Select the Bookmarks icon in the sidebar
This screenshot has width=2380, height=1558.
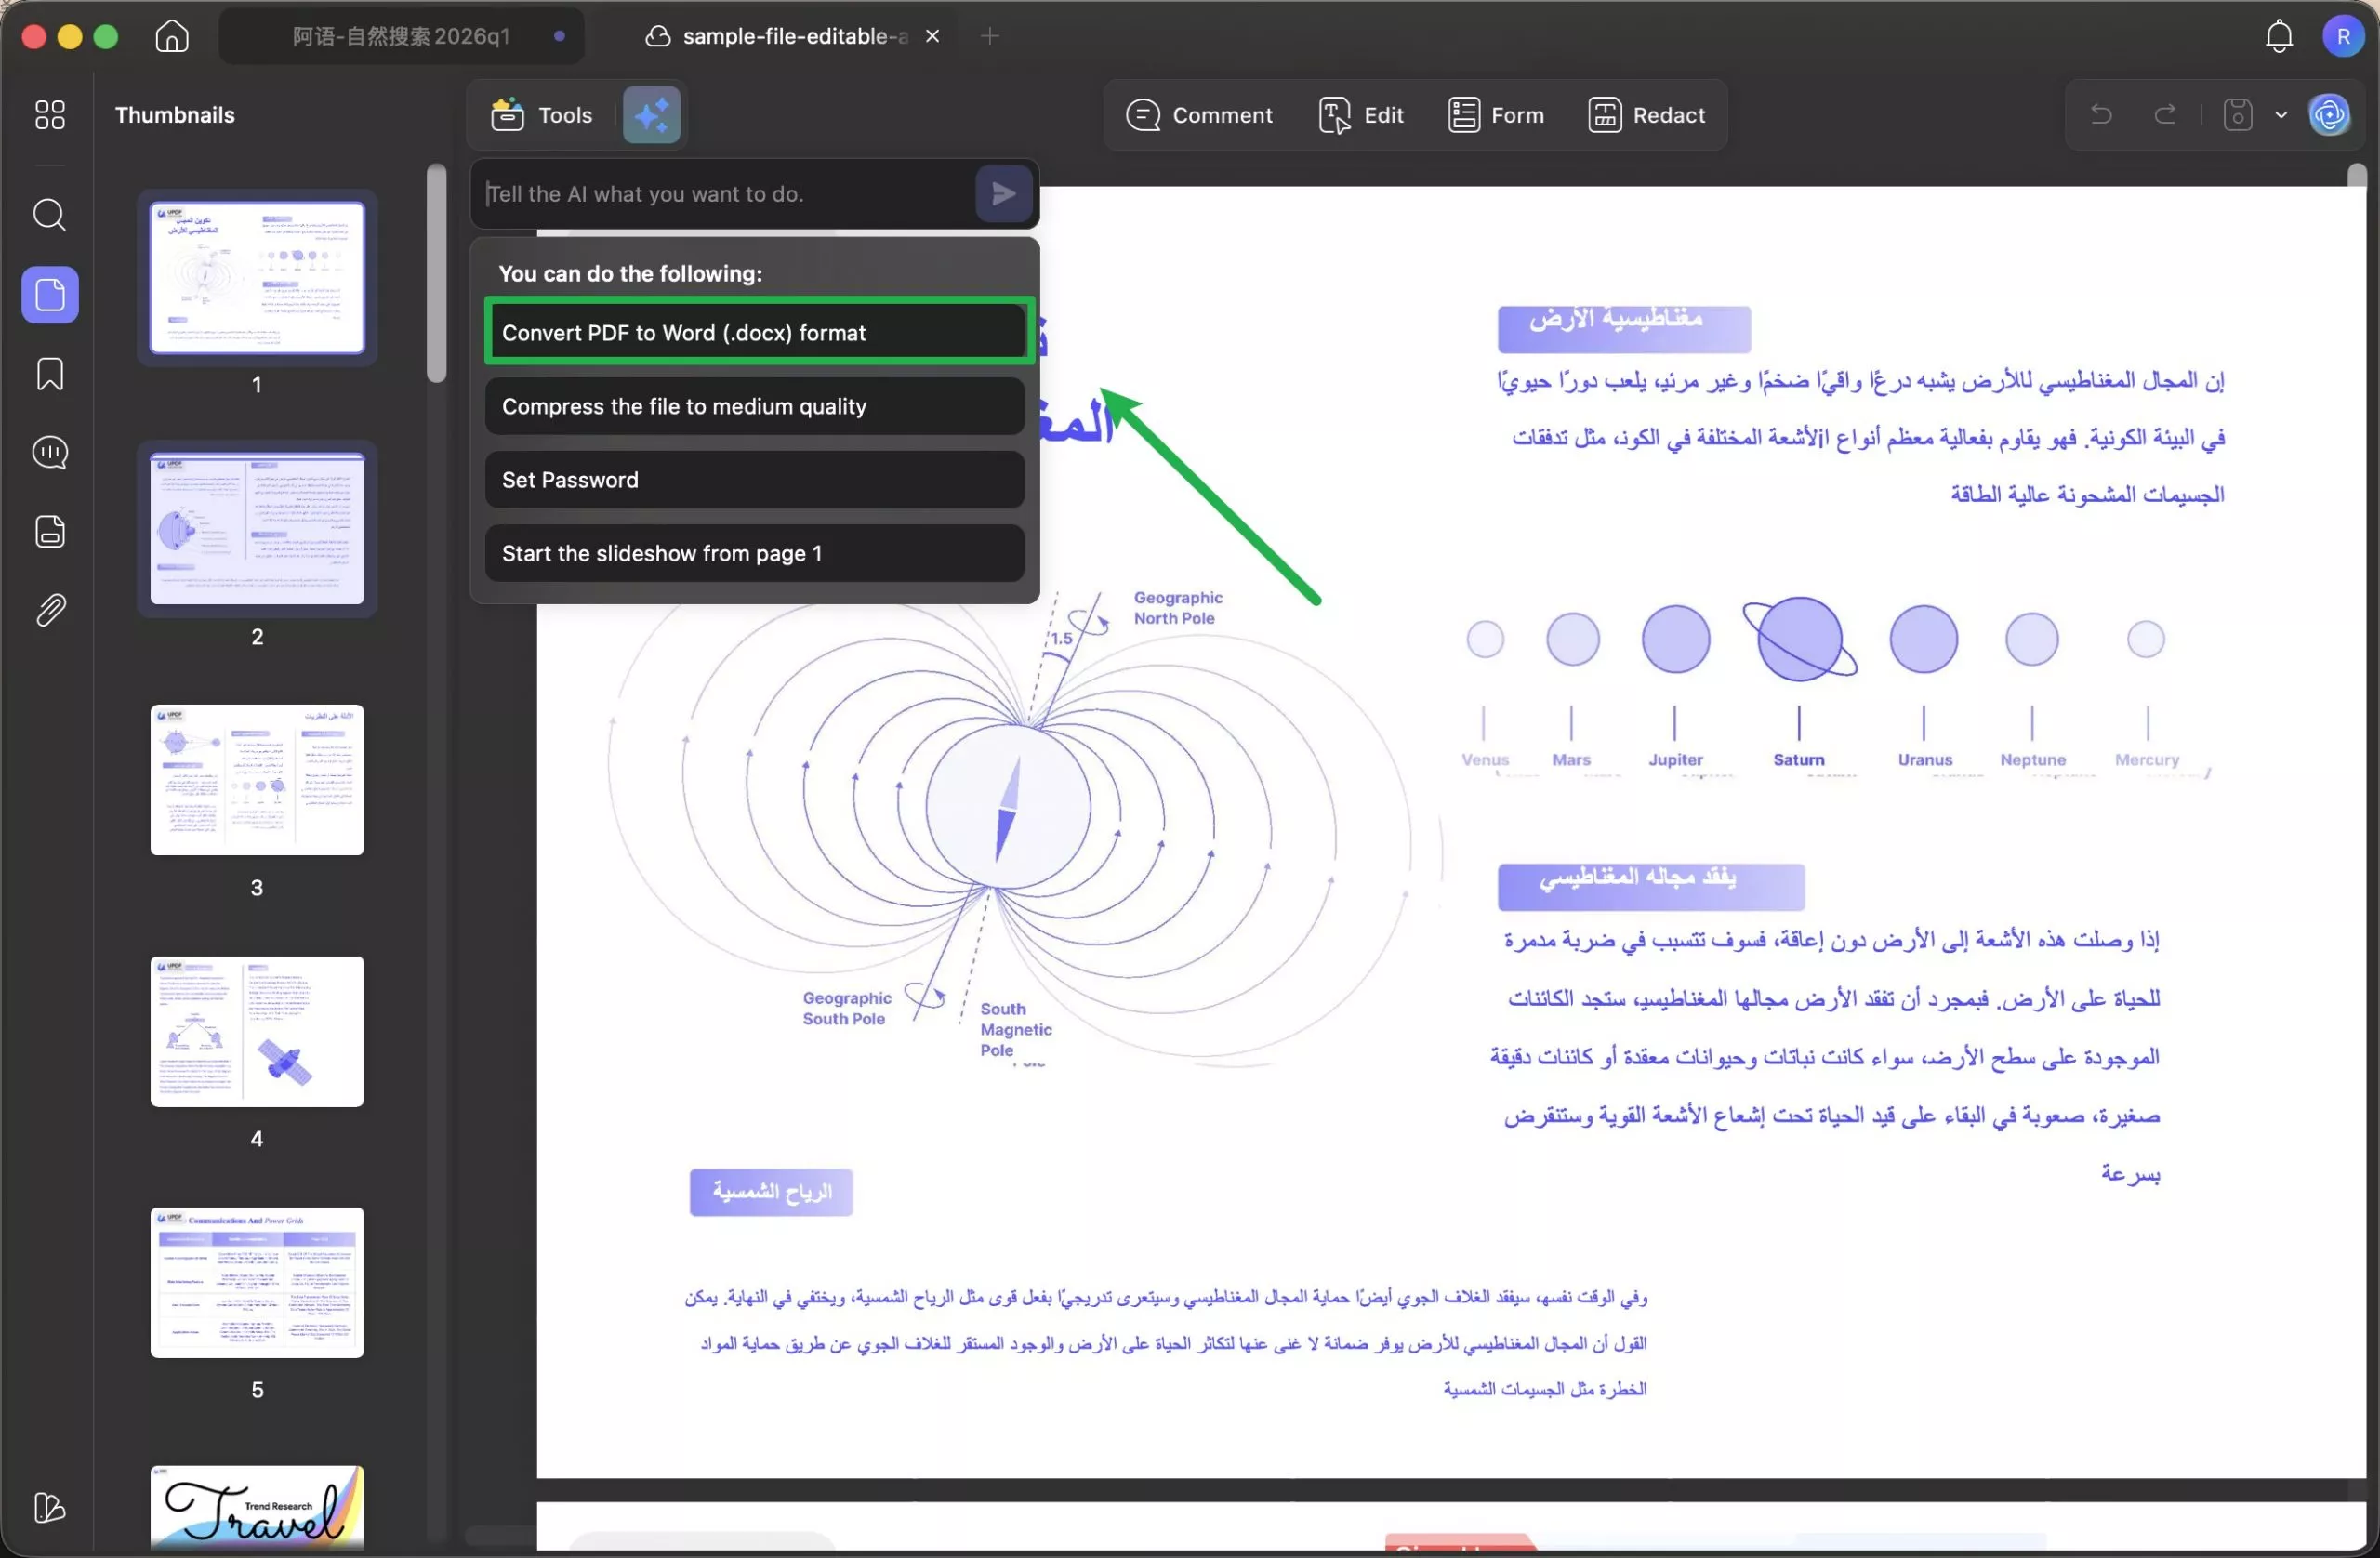[x=49, y=374]
